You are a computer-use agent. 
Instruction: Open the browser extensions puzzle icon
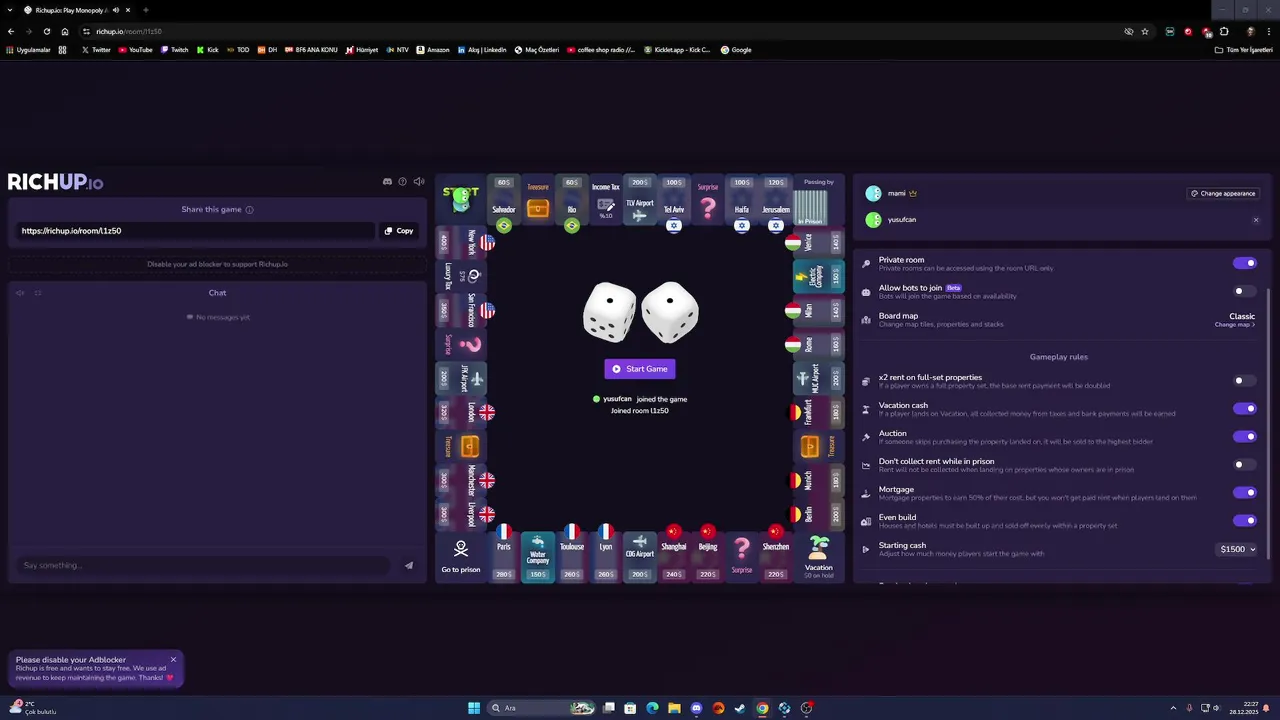pyautogui.click(x=1224, y=31)
